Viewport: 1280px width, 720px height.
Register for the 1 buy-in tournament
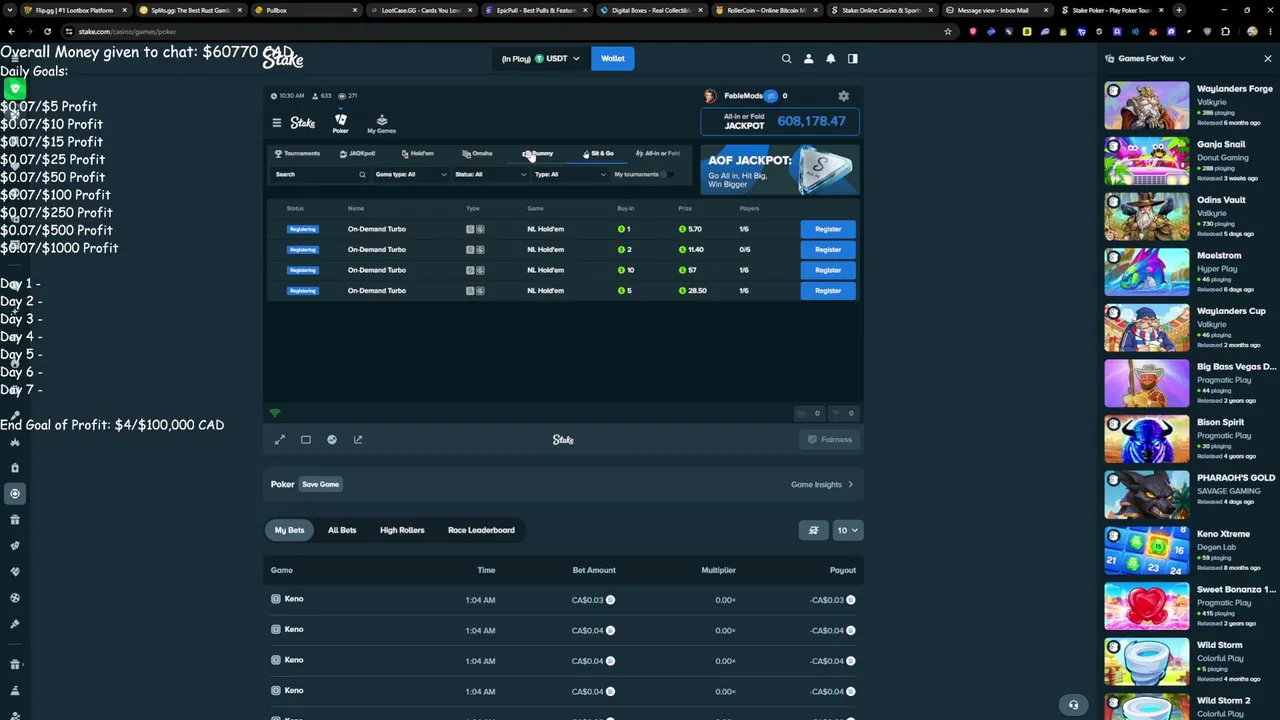point(828,229)
